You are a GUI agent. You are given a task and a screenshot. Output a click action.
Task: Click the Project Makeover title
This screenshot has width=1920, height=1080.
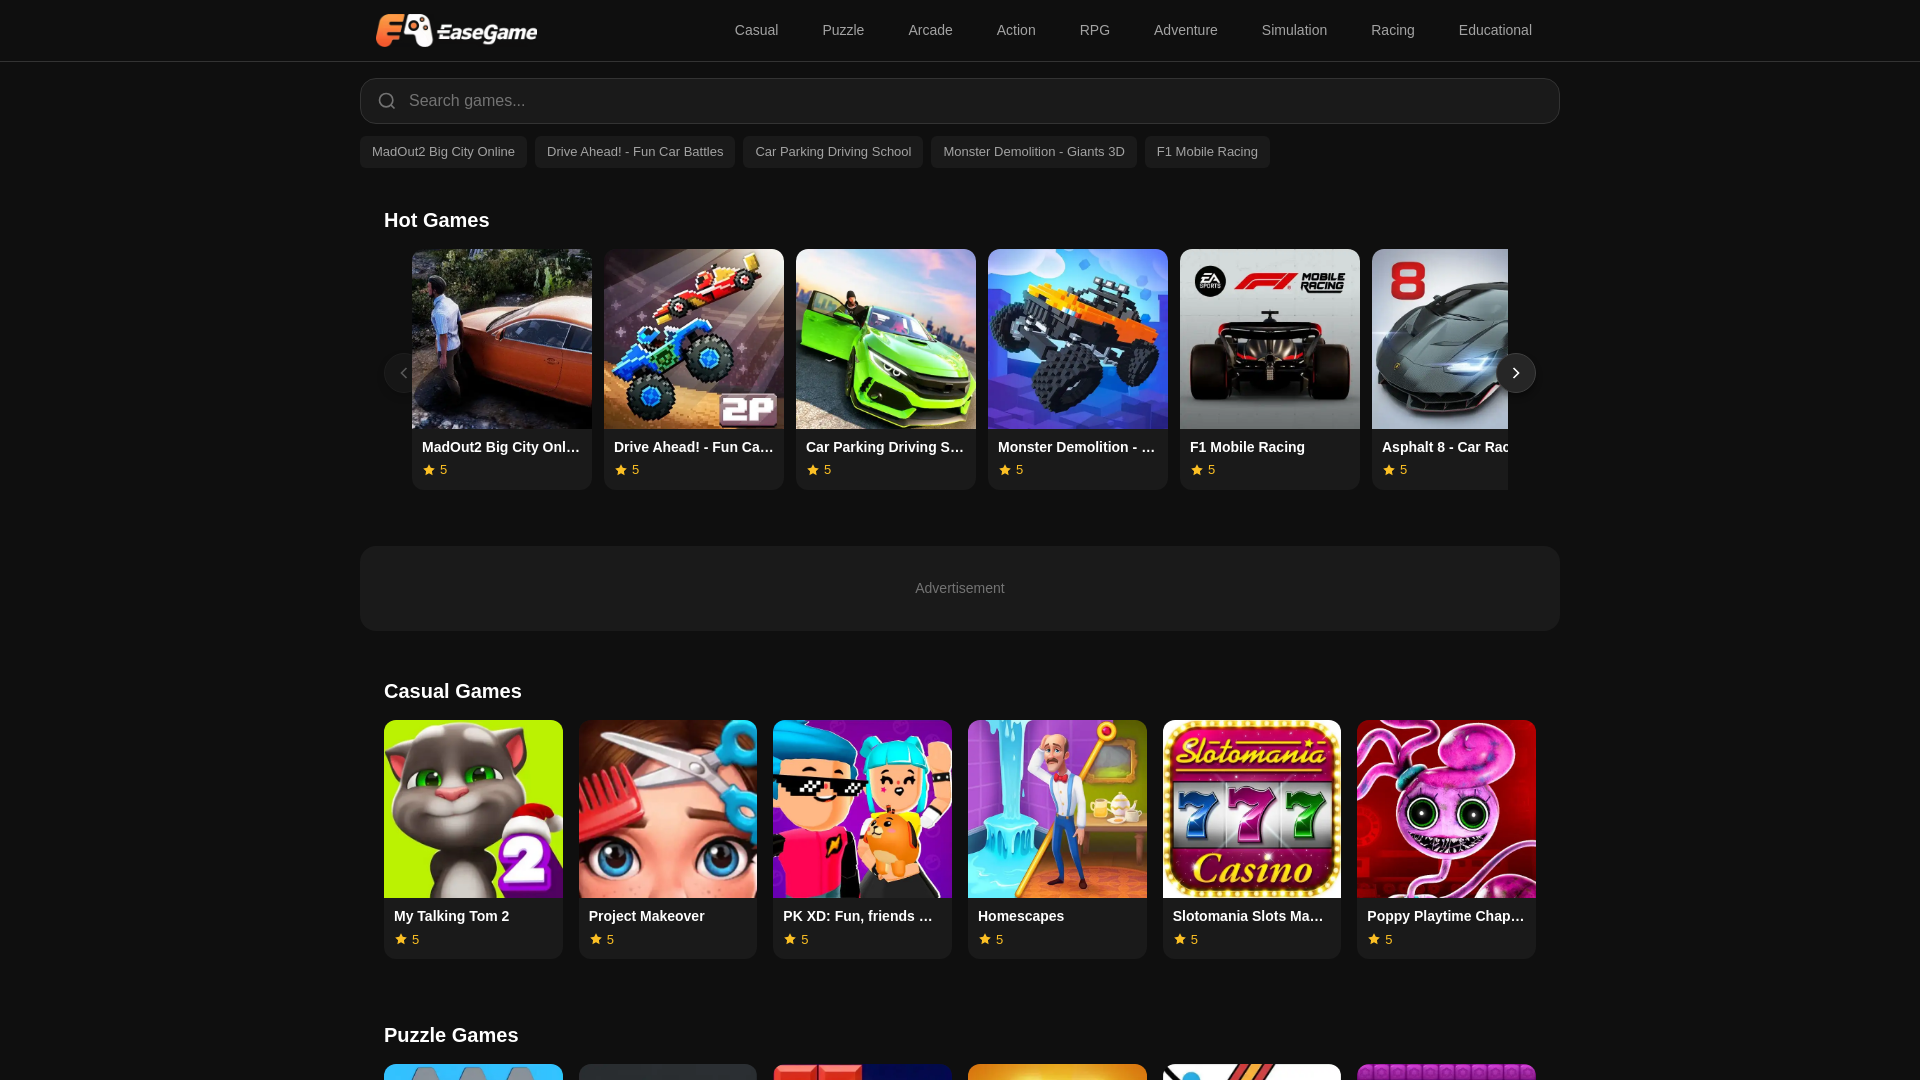646,916
